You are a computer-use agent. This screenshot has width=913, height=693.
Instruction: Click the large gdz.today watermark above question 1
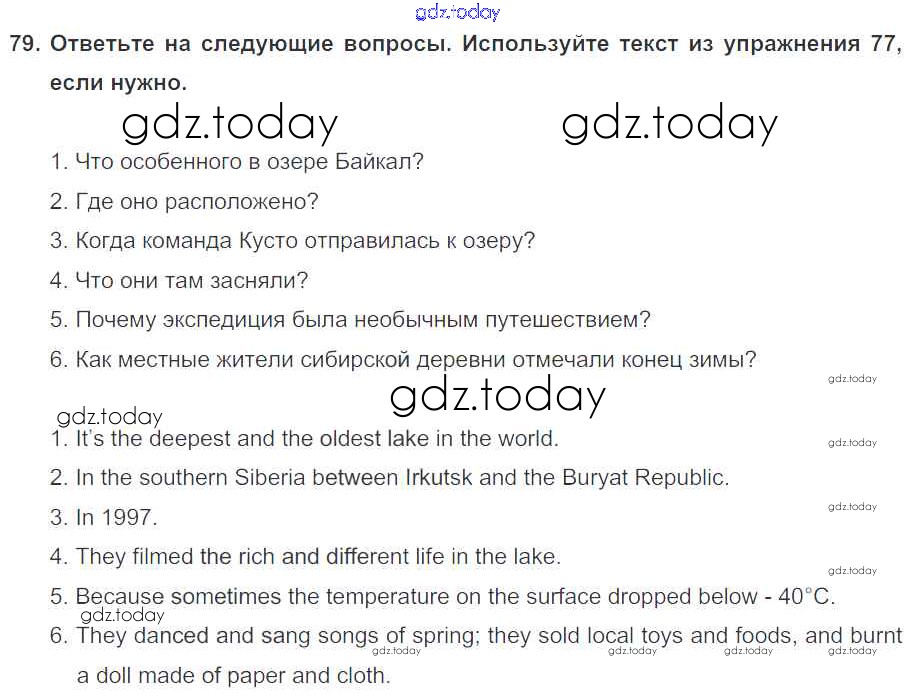[229, 124]
